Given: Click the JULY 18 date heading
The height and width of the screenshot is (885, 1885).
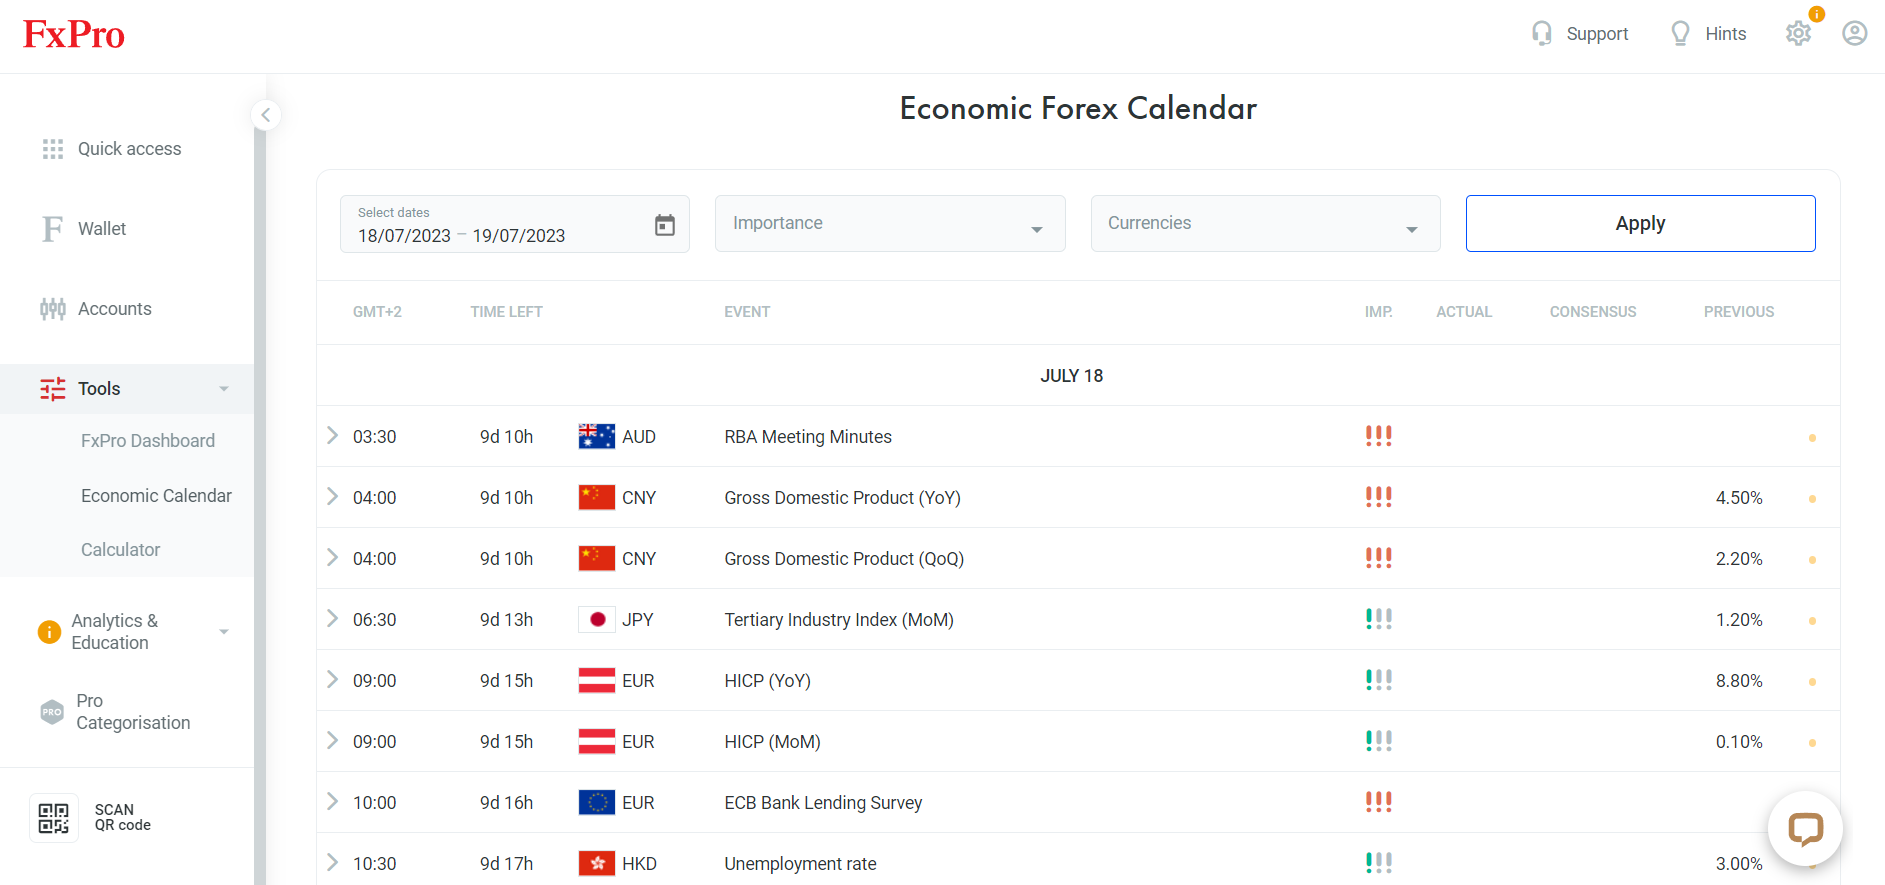Looking at the screenshot, I should pos(1071,376).
